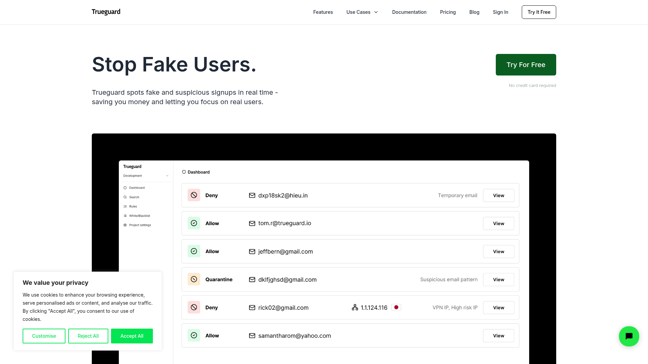Click the envelope icon beside dxp18sk2@hieu.in
Image resolution: width=648 pixels, height=364 pixels.
(x=252, y=195)
